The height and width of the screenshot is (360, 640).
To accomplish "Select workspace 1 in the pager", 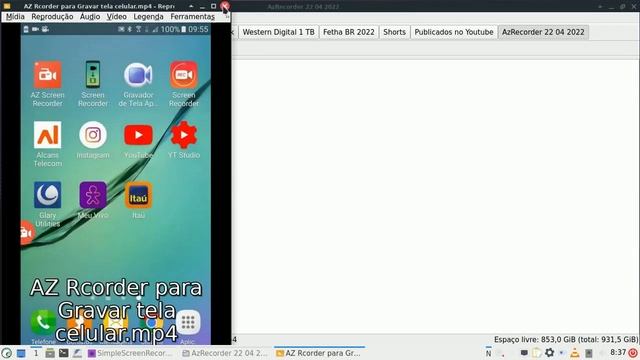I will tap(36, 353).
